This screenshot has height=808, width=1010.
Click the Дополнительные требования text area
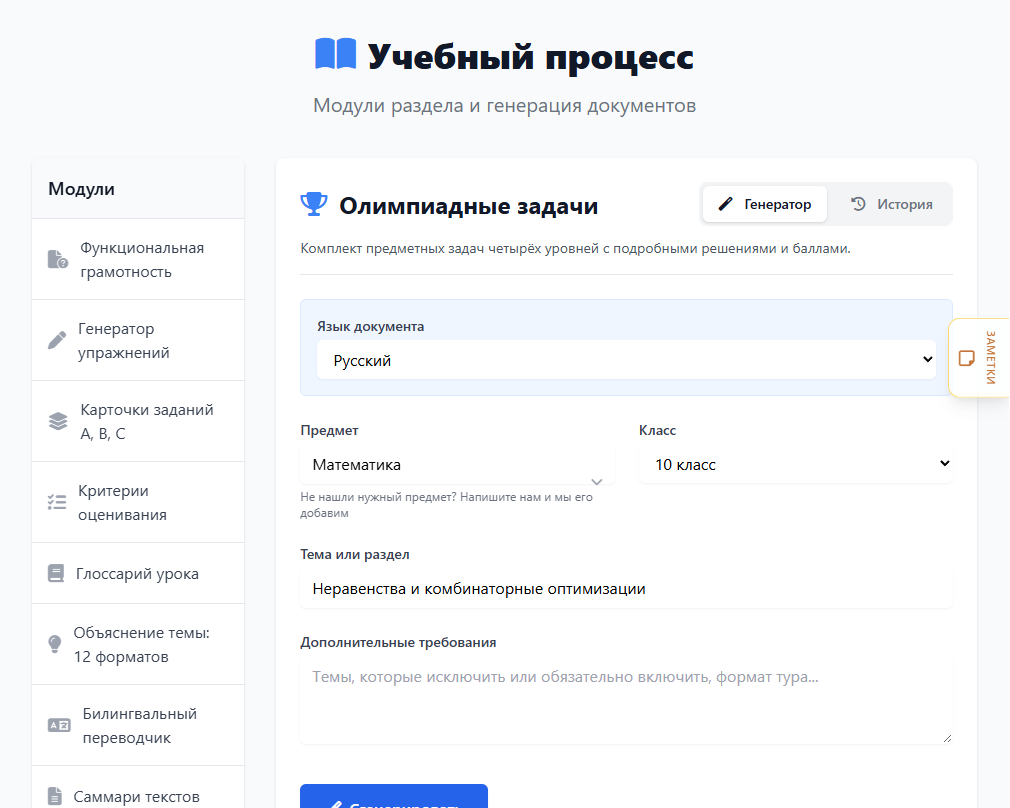(x=626, y=702)
